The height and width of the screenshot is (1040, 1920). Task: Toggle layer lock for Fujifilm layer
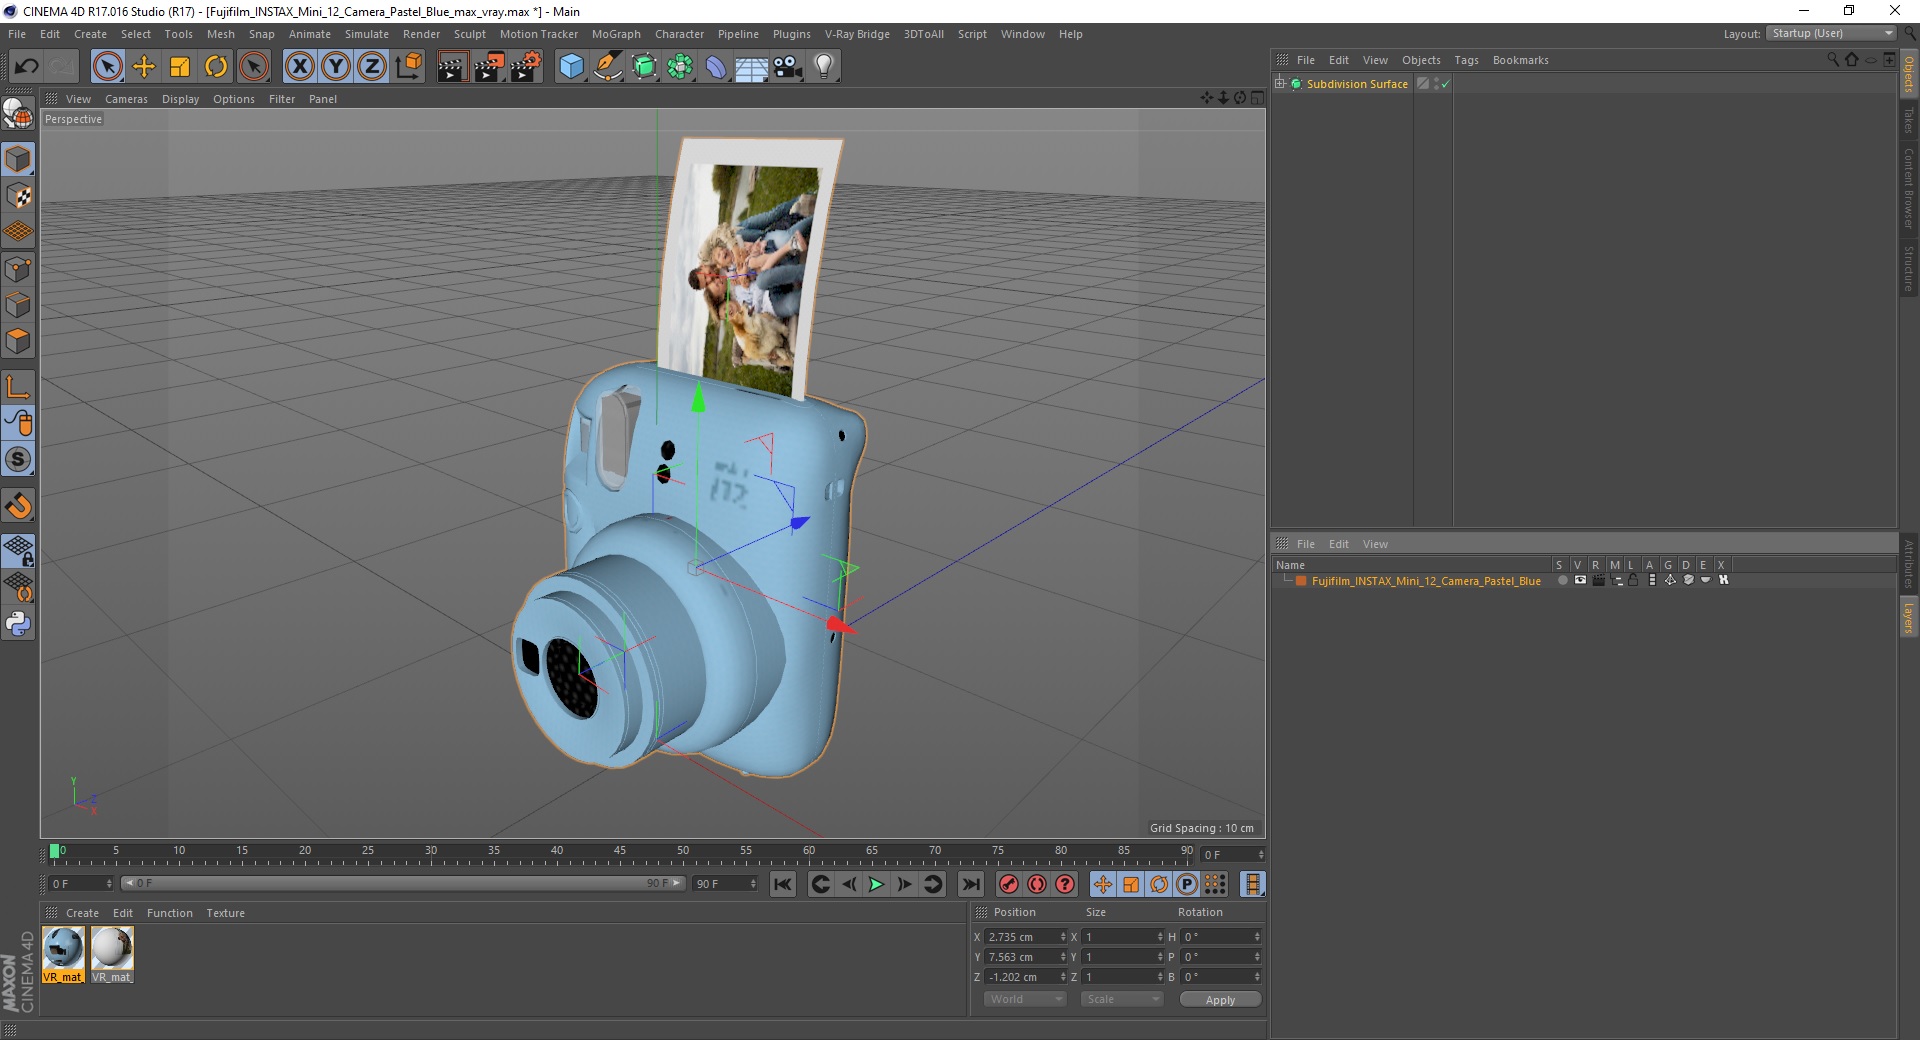1633,581
